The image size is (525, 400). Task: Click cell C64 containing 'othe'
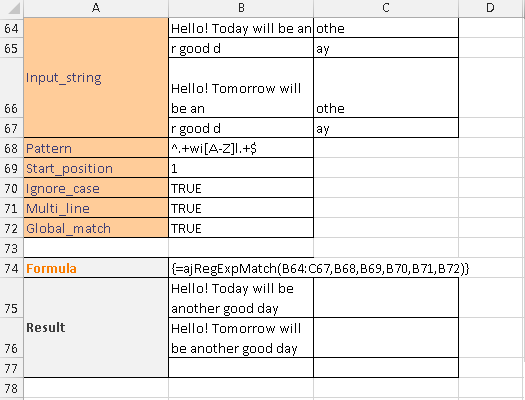[386, 28]
